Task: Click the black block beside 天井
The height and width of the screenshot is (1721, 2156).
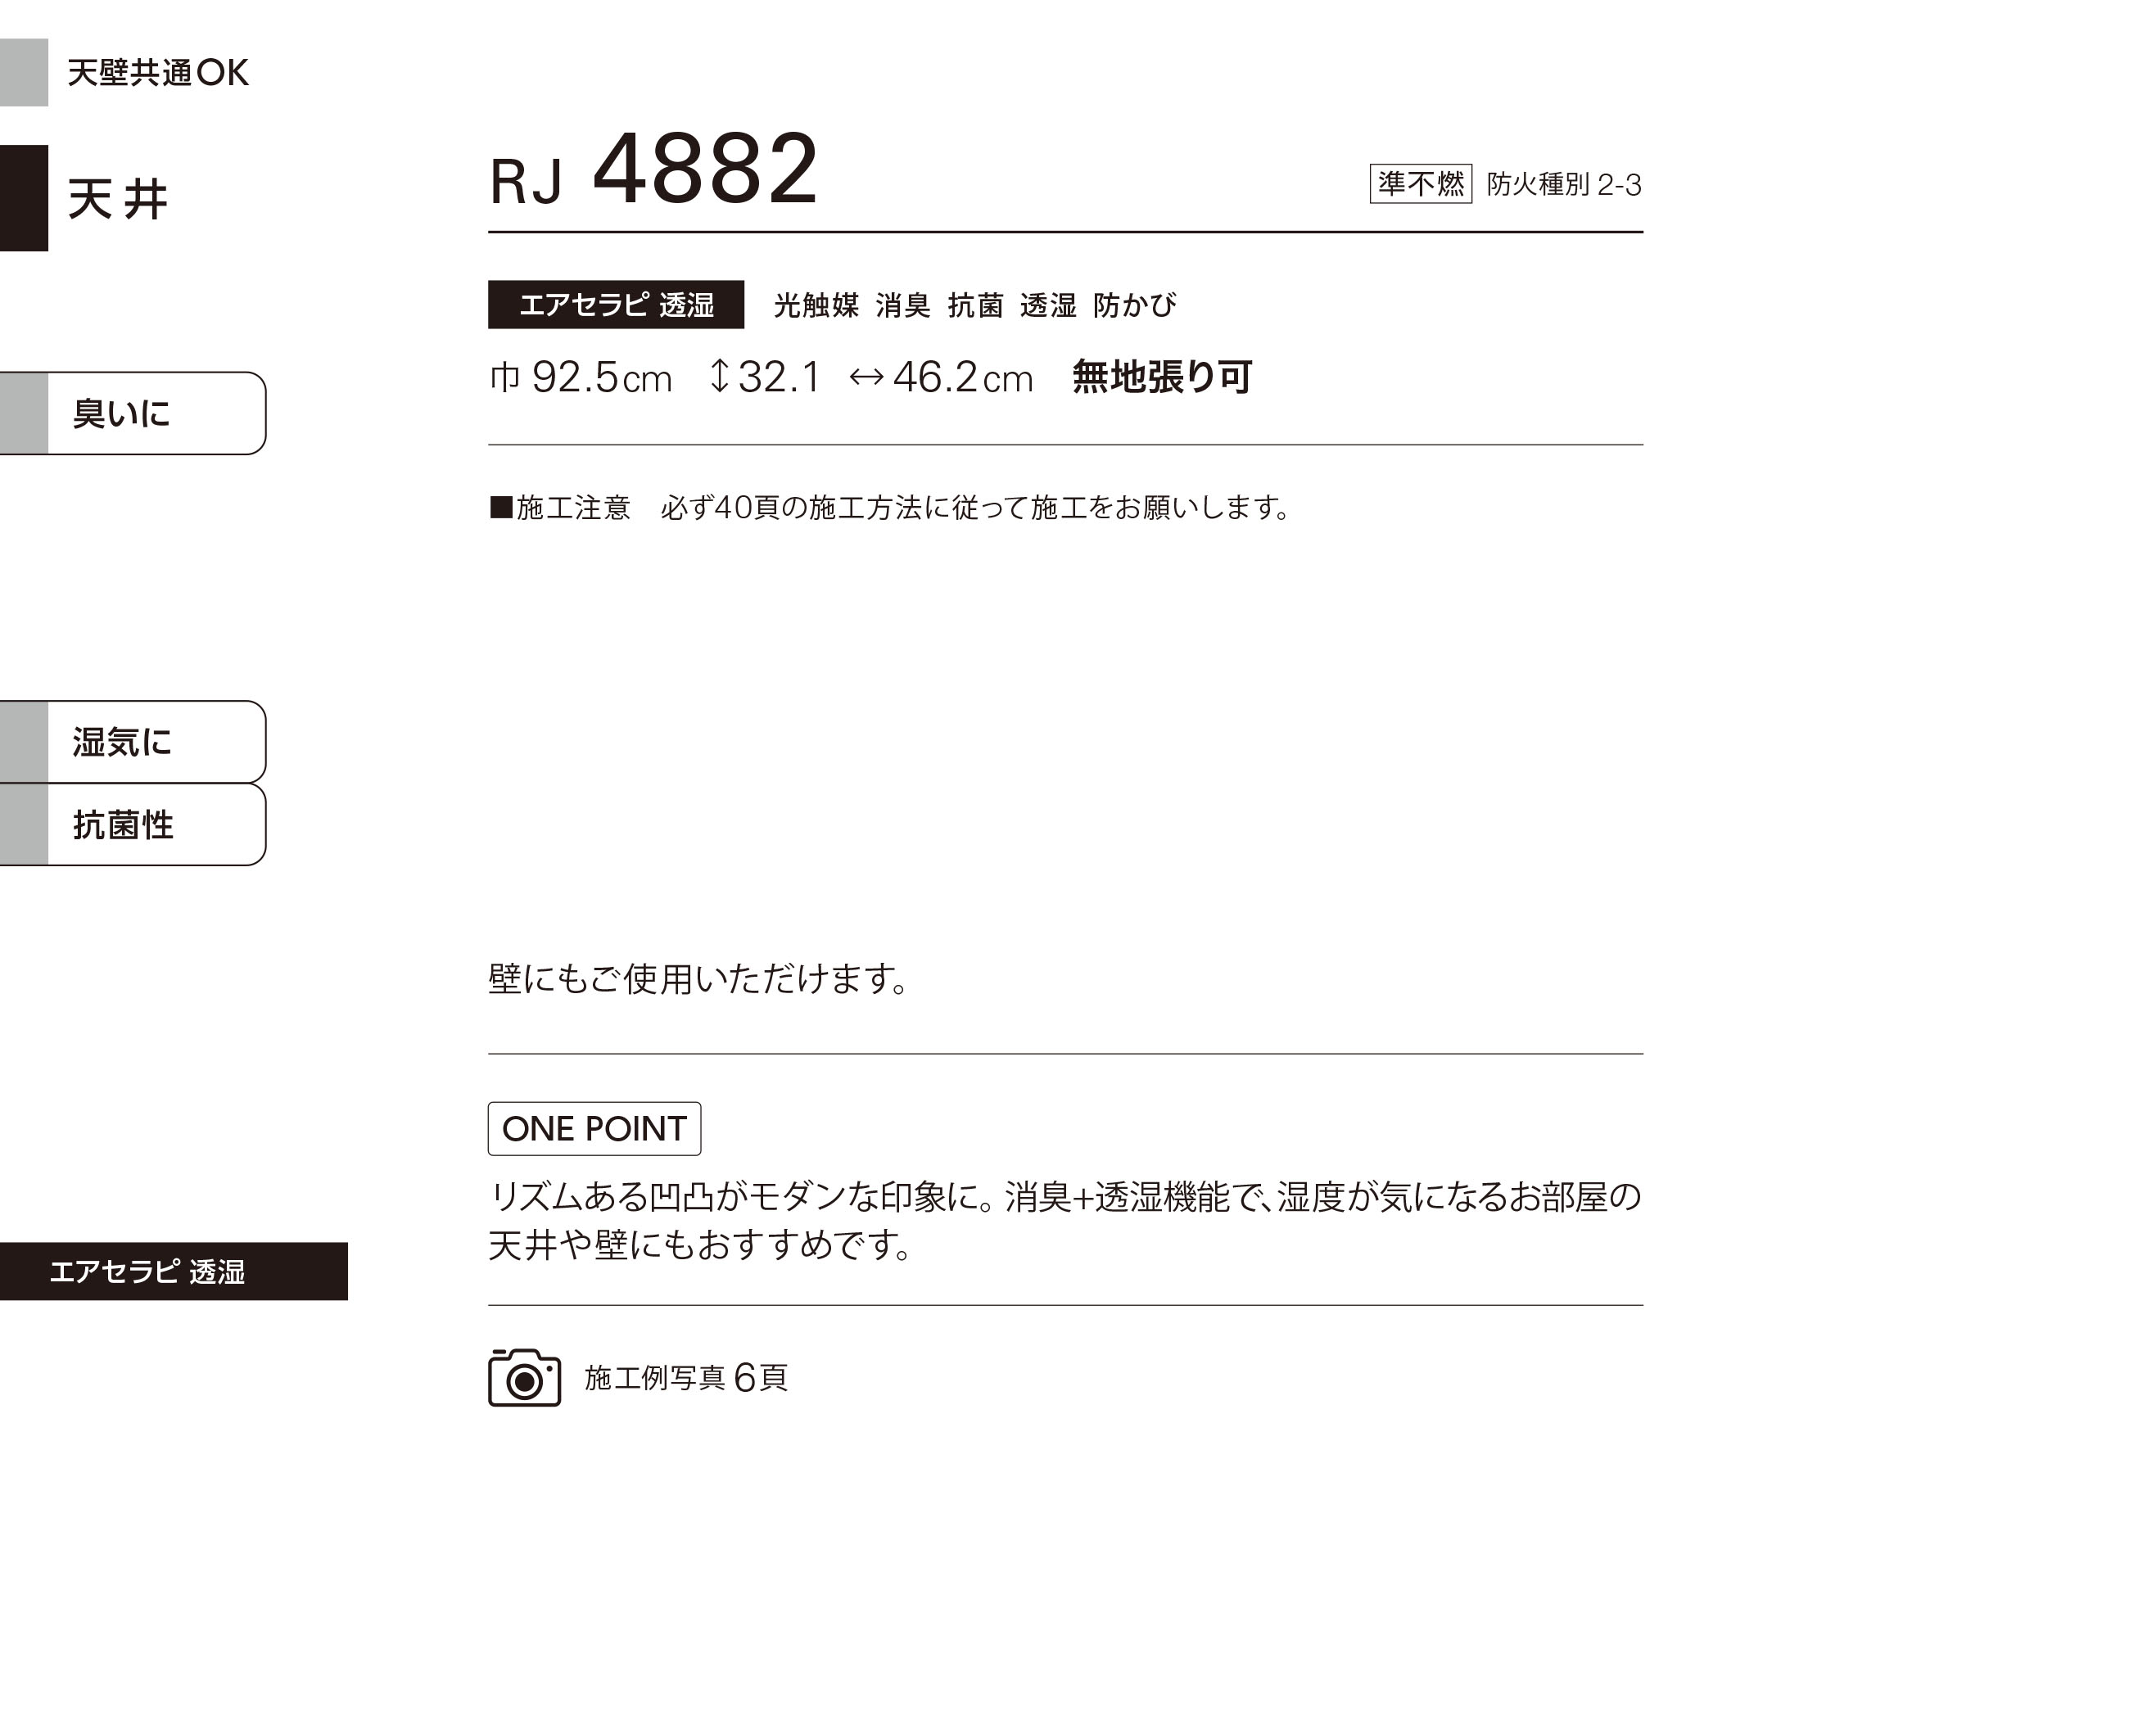Action: point(24,198)
